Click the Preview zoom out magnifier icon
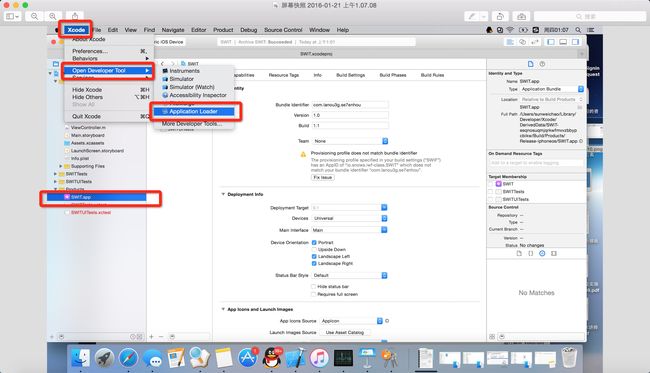Image resolution: width=650 pixels, height=373 pixels. [x=34, y=16]
